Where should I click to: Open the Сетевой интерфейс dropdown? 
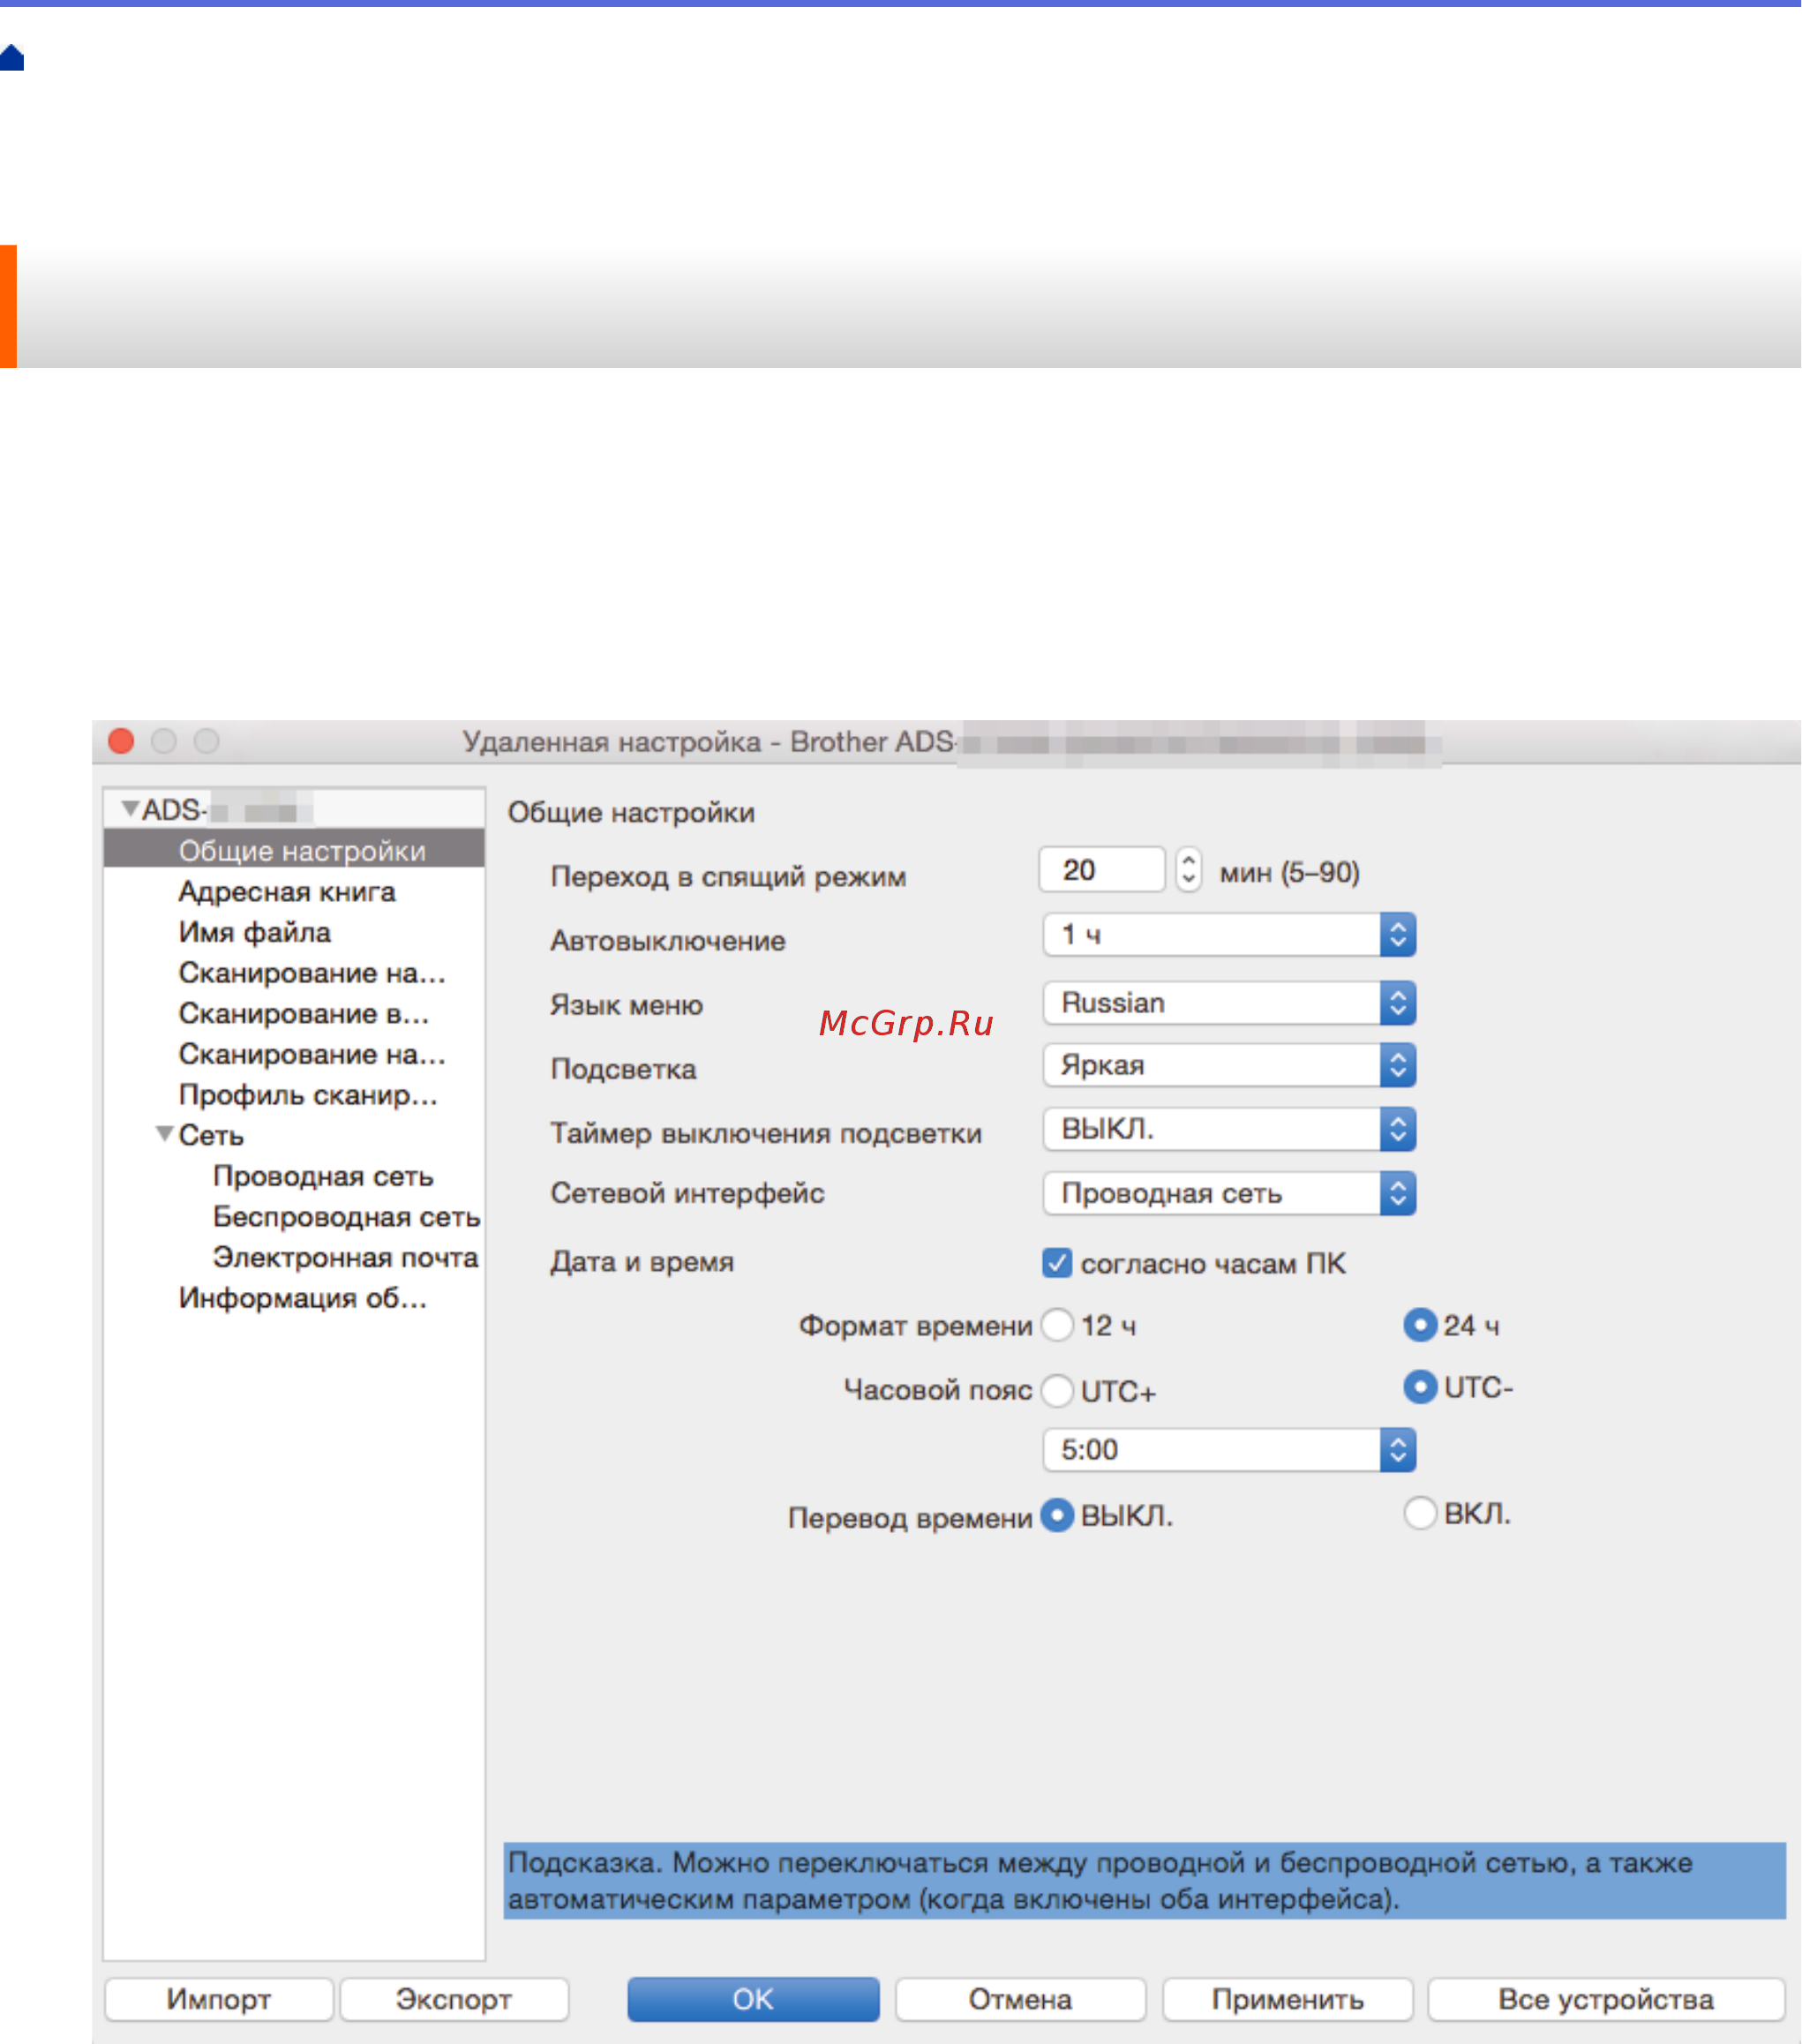[x=1398, y=1192]
